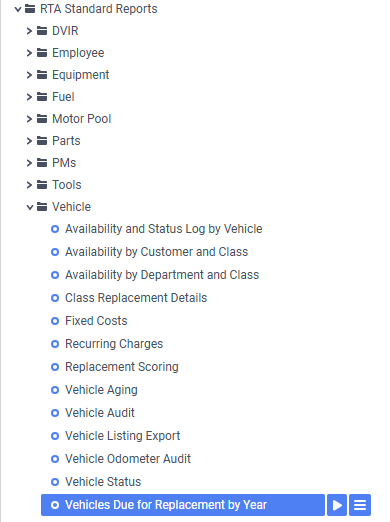Screen dimensions: 390x522
Task: Click the RTA Standard Reports folder icon
Action: (x=30, y=9)
